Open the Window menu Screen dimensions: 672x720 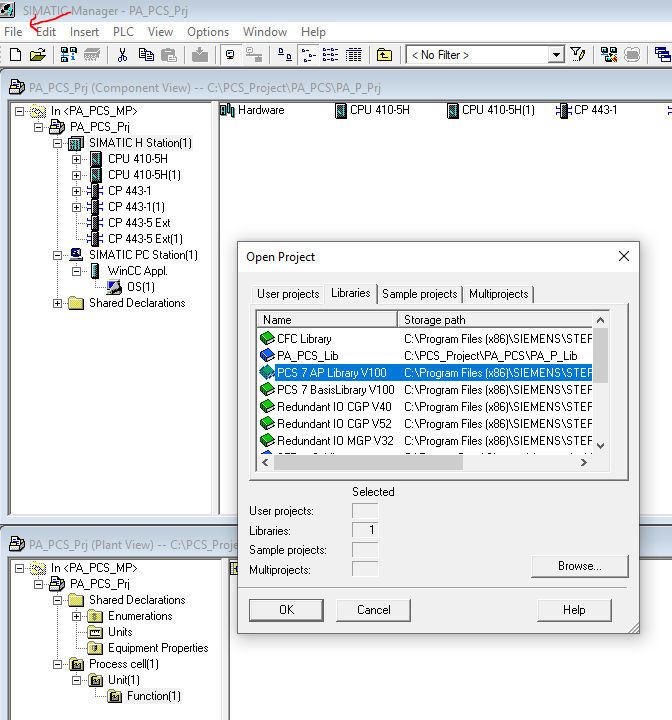coord(265,32)
